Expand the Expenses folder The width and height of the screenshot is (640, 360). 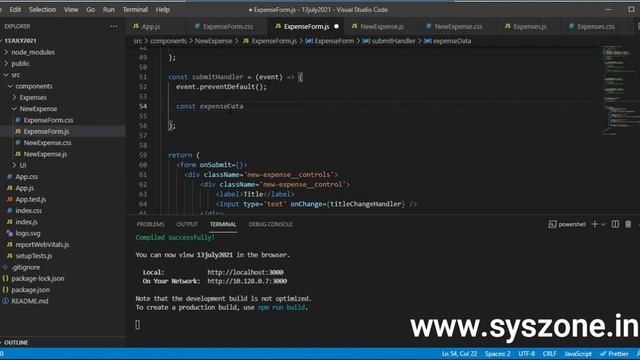(x=33, y=98)
